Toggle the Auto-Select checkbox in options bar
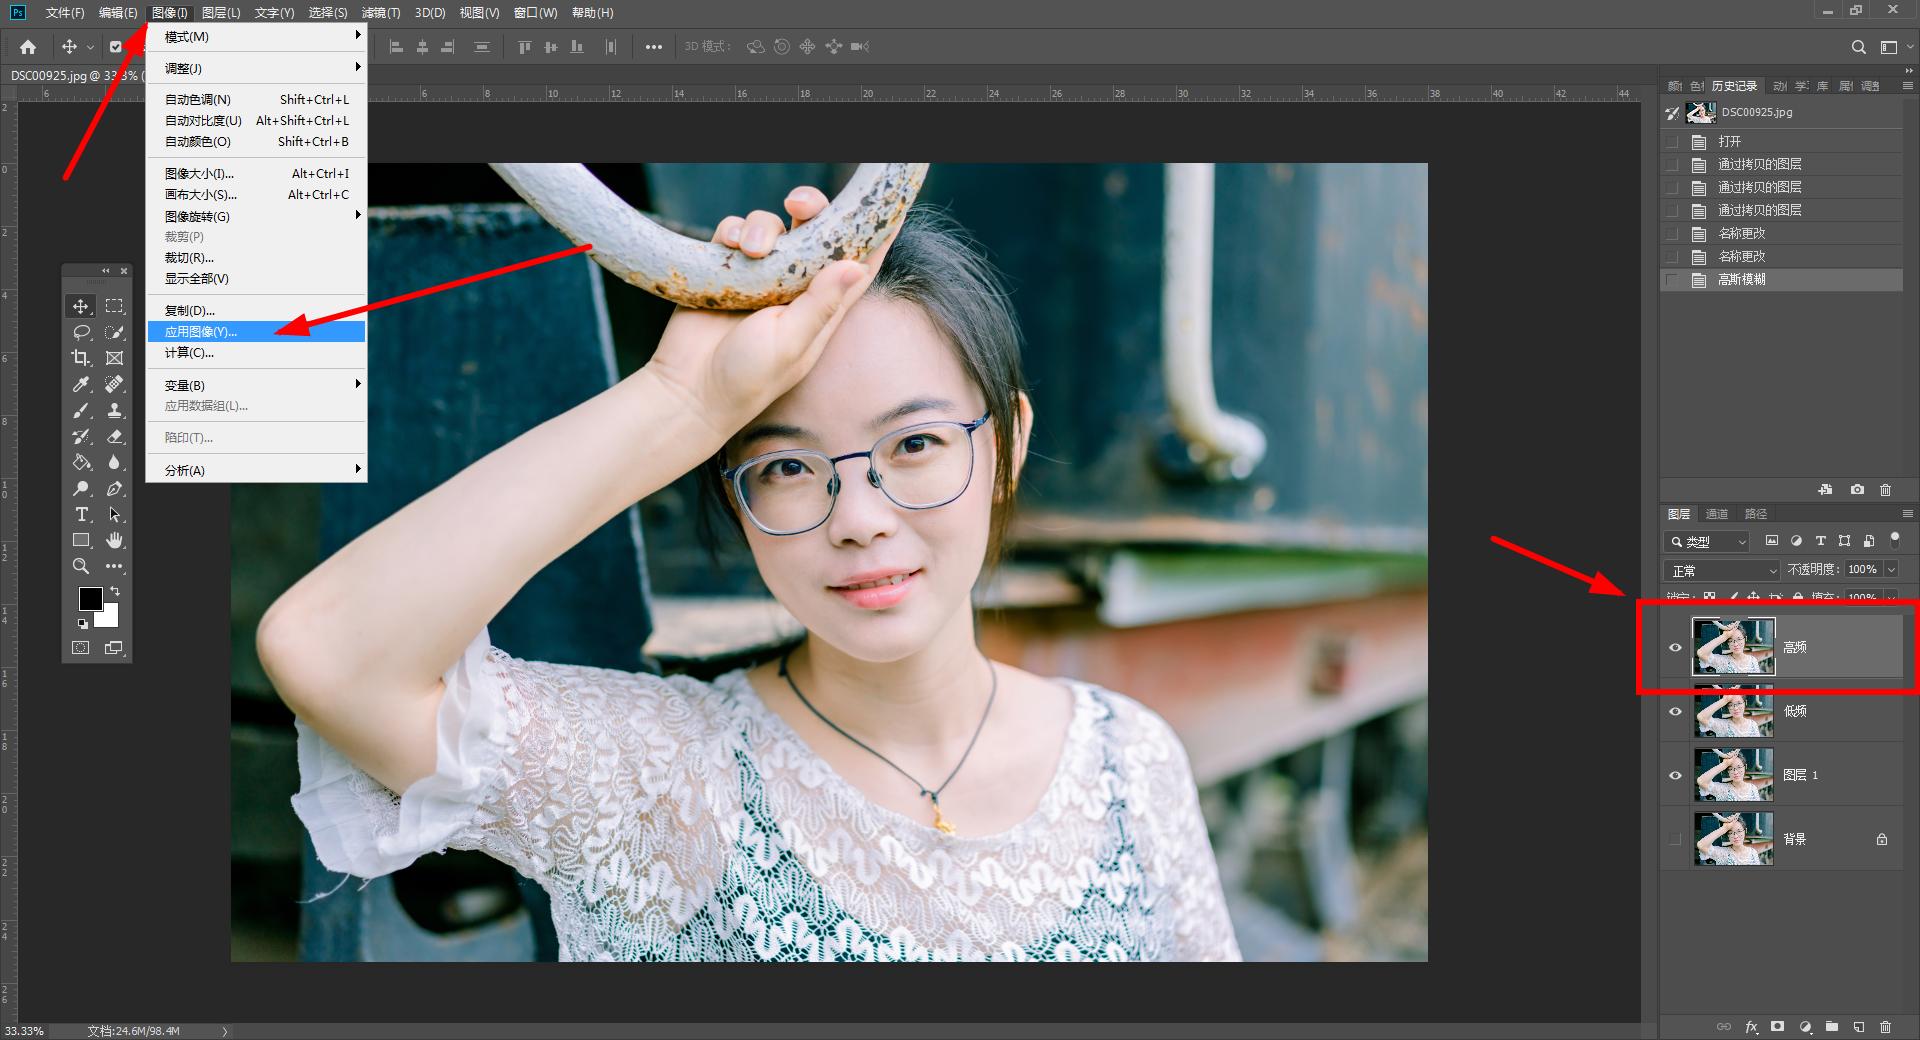This screenshot has height=1040, width=1920. click(115, 47)
